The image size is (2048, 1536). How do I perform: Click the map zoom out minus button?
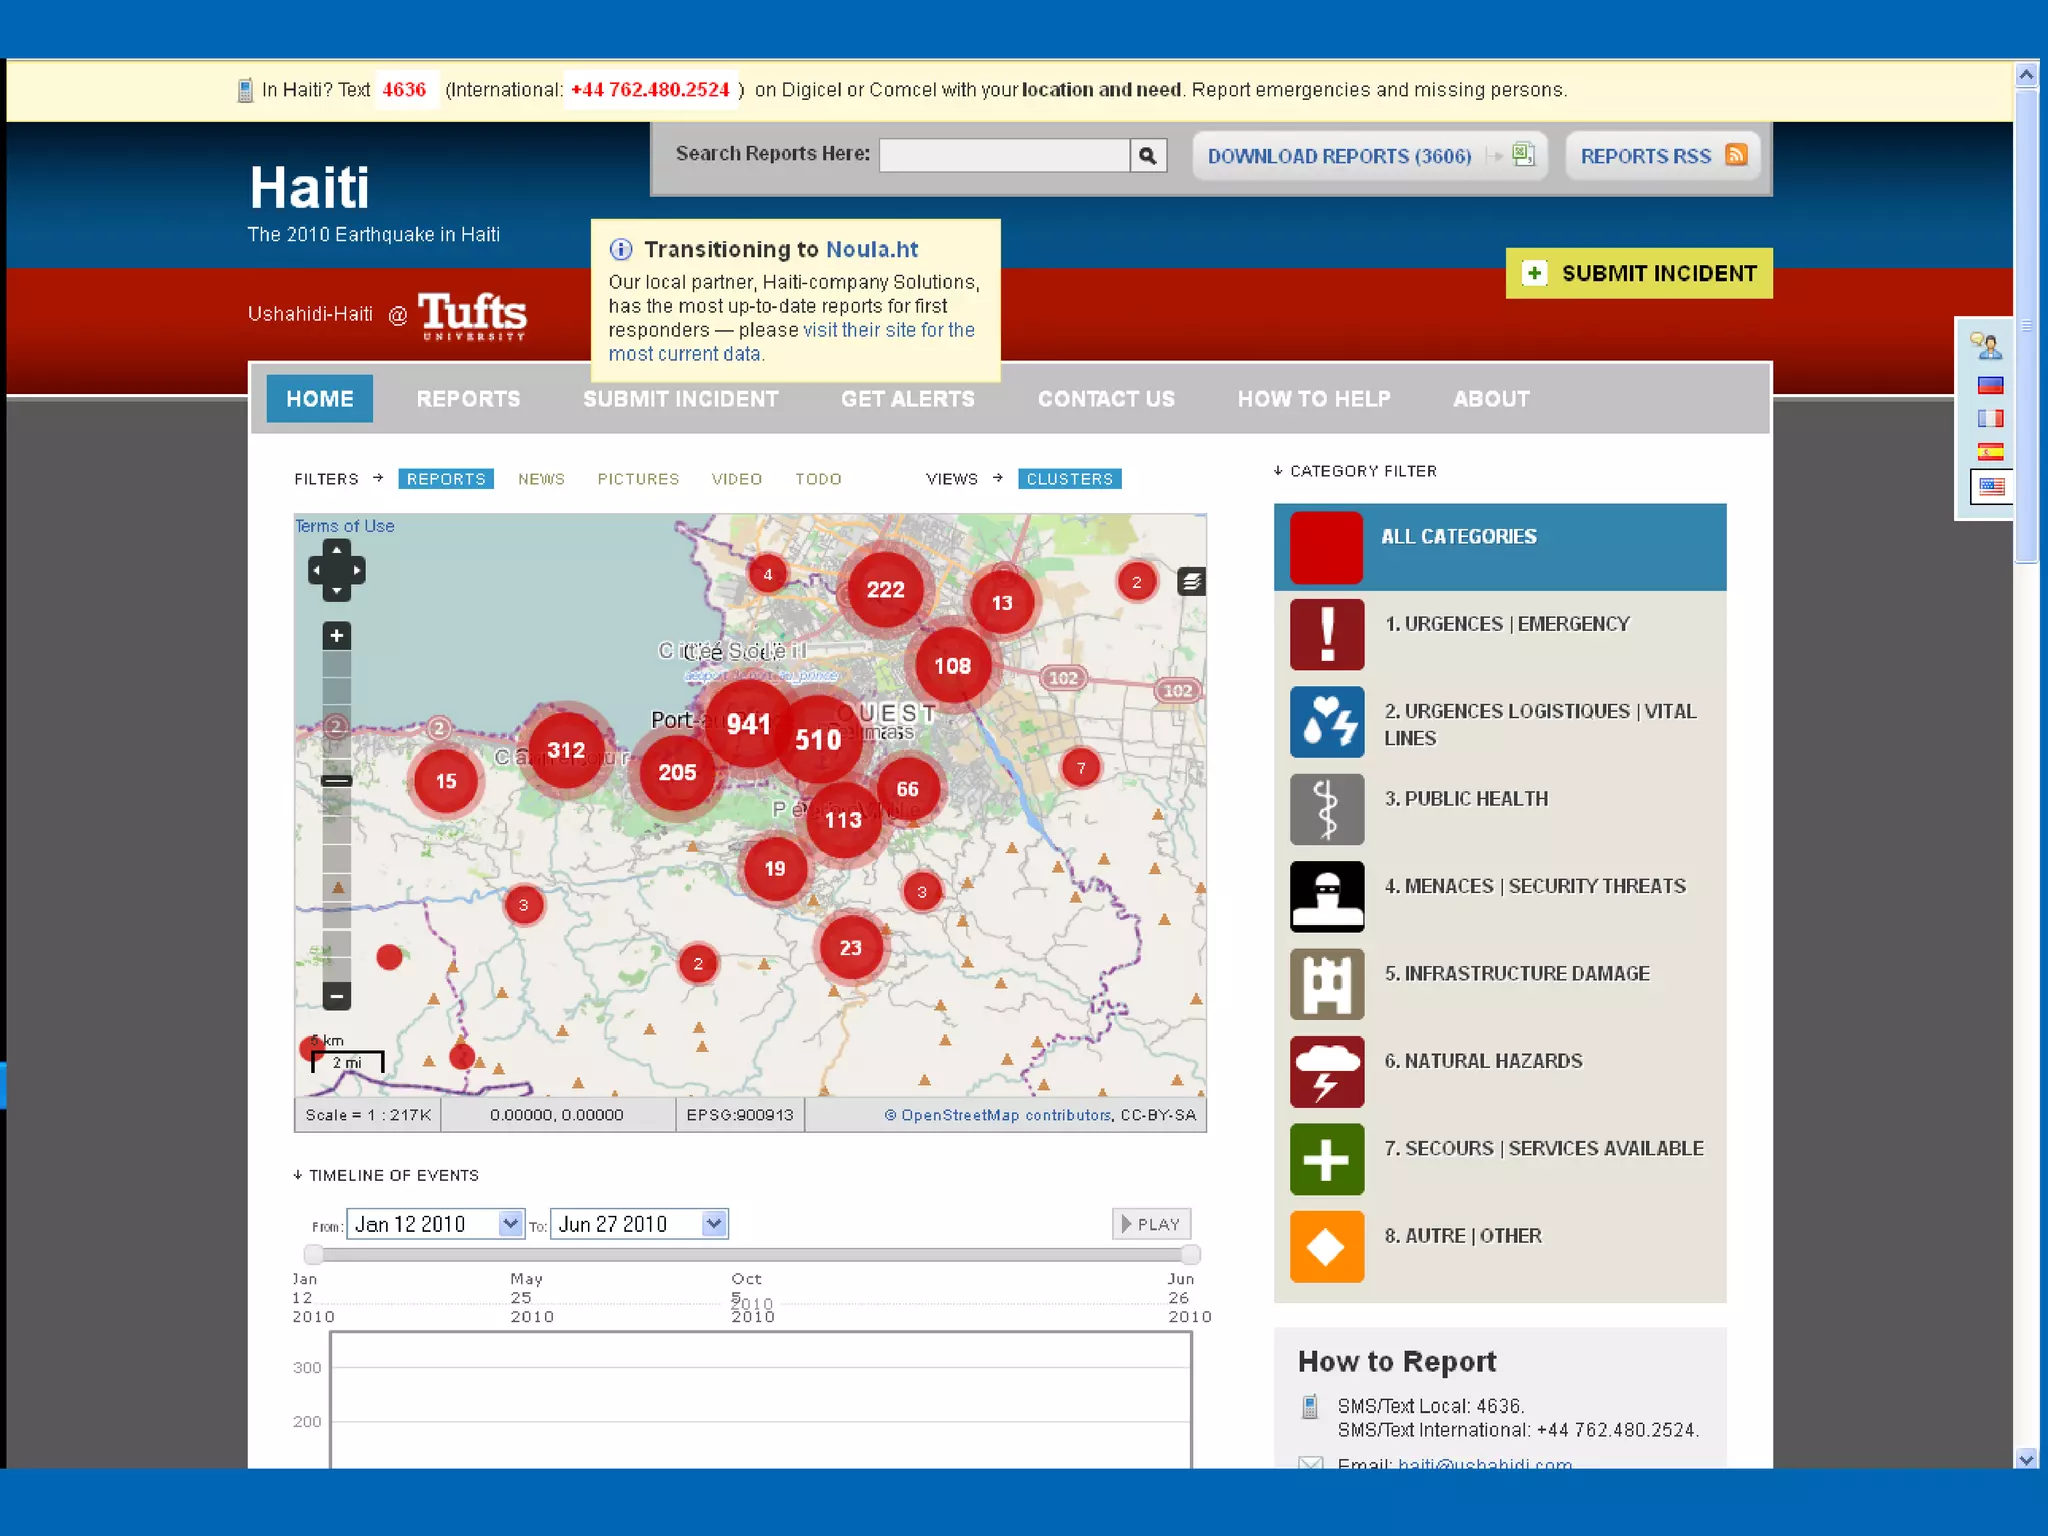(337, 996)
